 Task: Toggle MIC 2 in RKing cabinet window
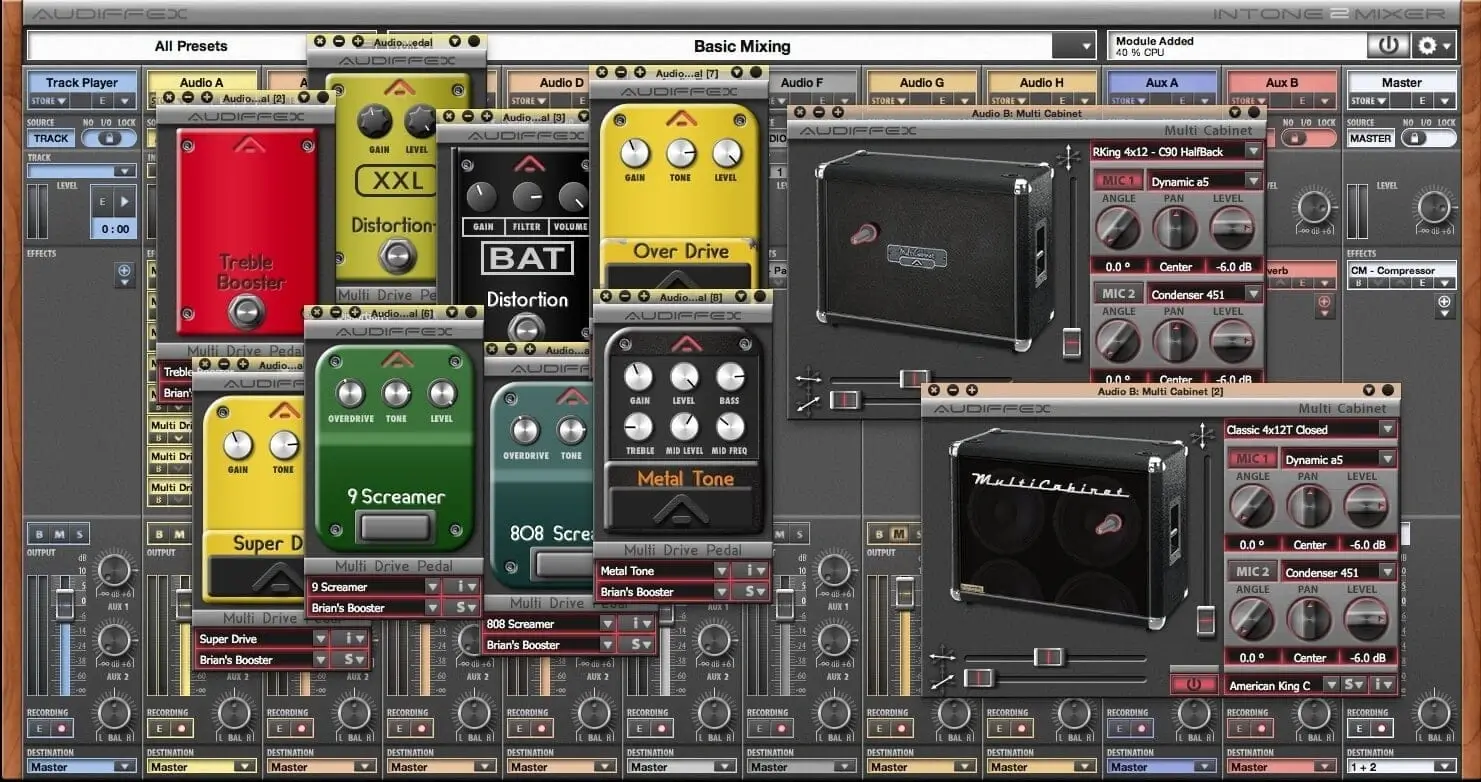(1118, 293)
